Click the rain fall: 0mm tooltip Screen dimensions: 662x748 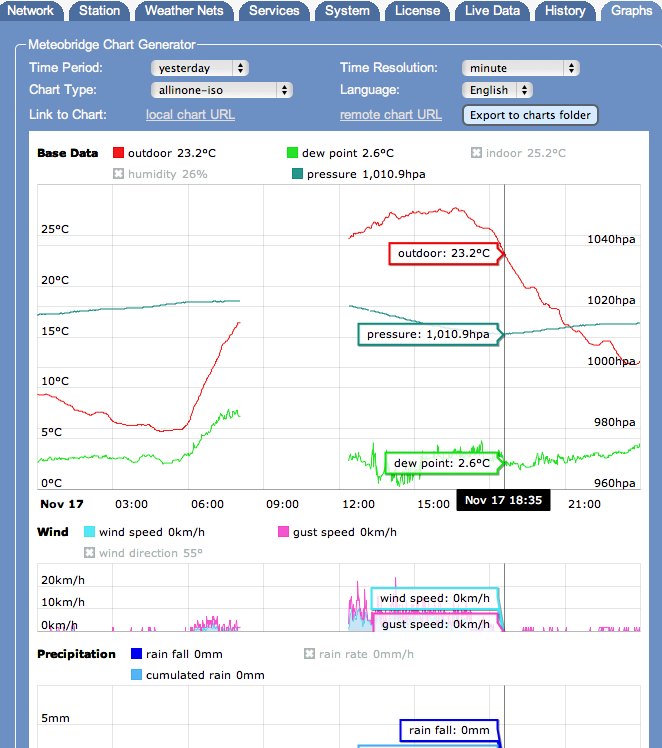coord(449,730)
